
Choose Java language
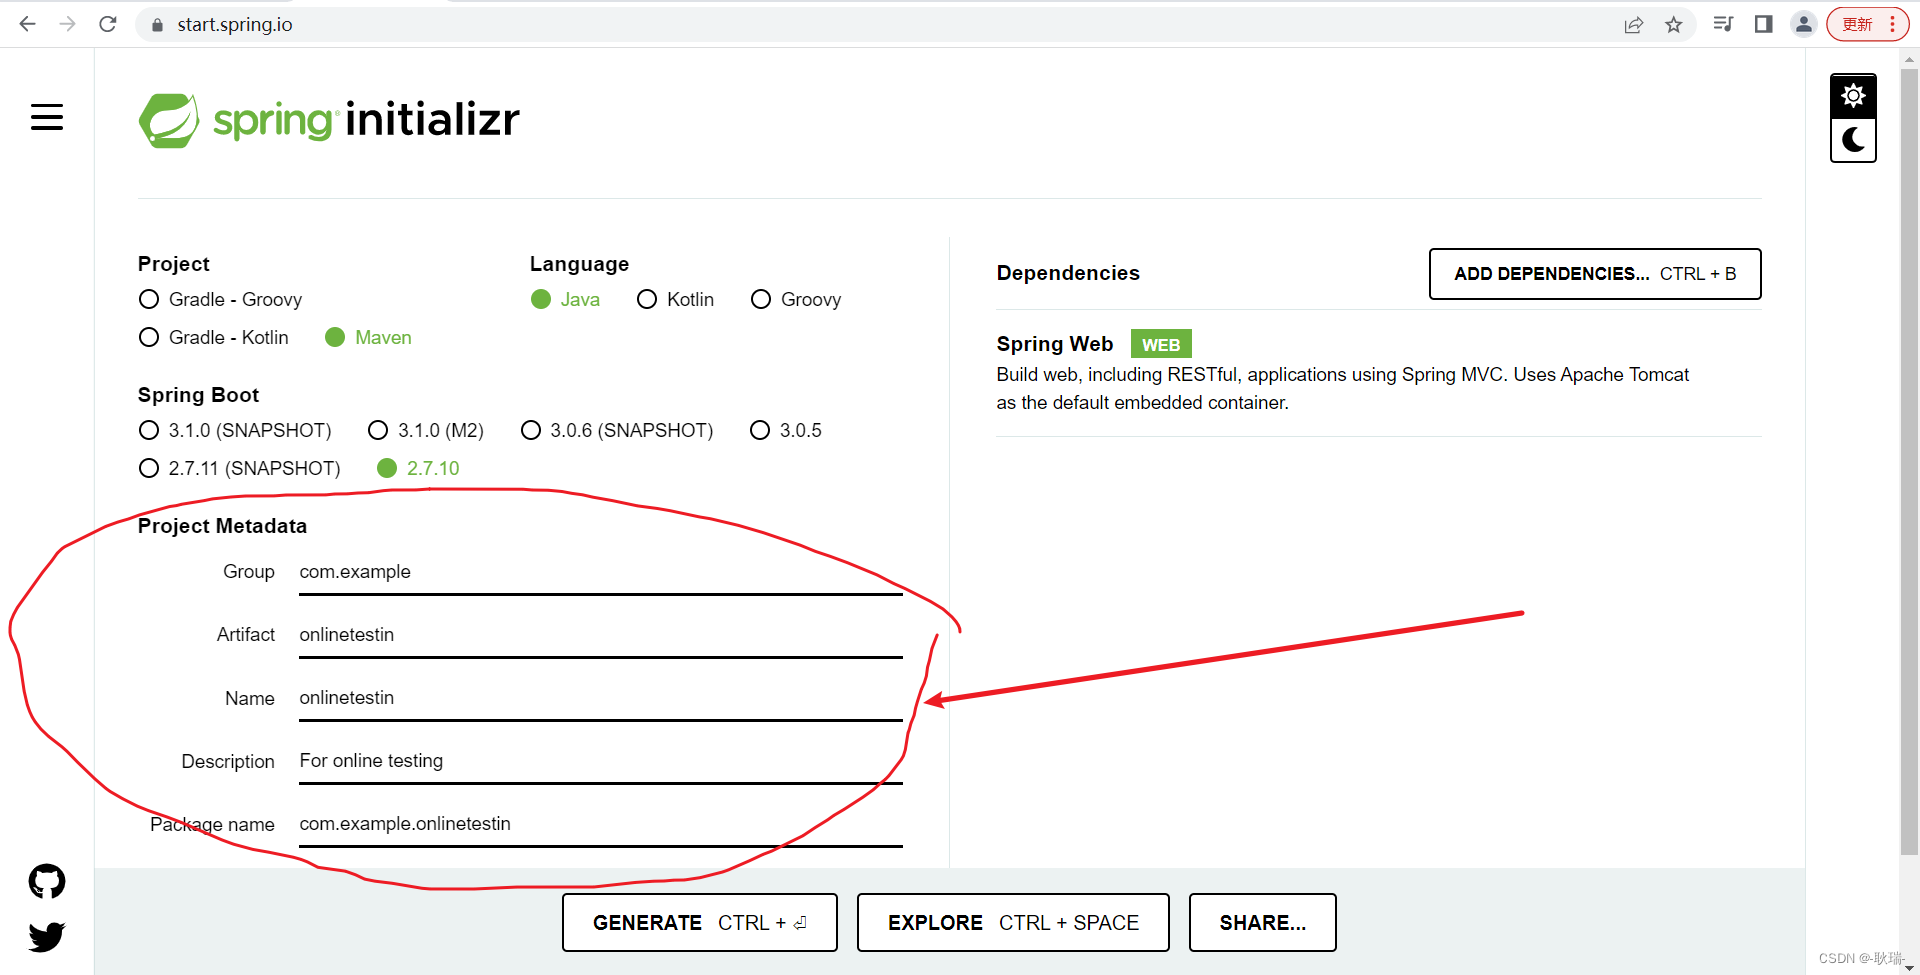coord(565,299)
